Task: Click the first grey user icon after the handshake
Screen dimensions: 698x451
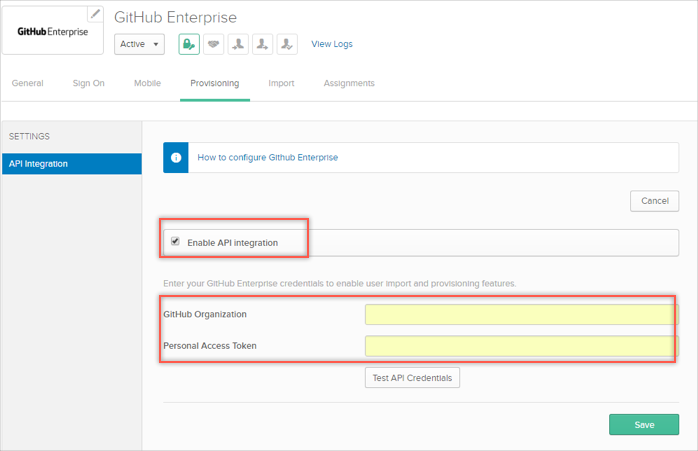Action: [238, 44]
